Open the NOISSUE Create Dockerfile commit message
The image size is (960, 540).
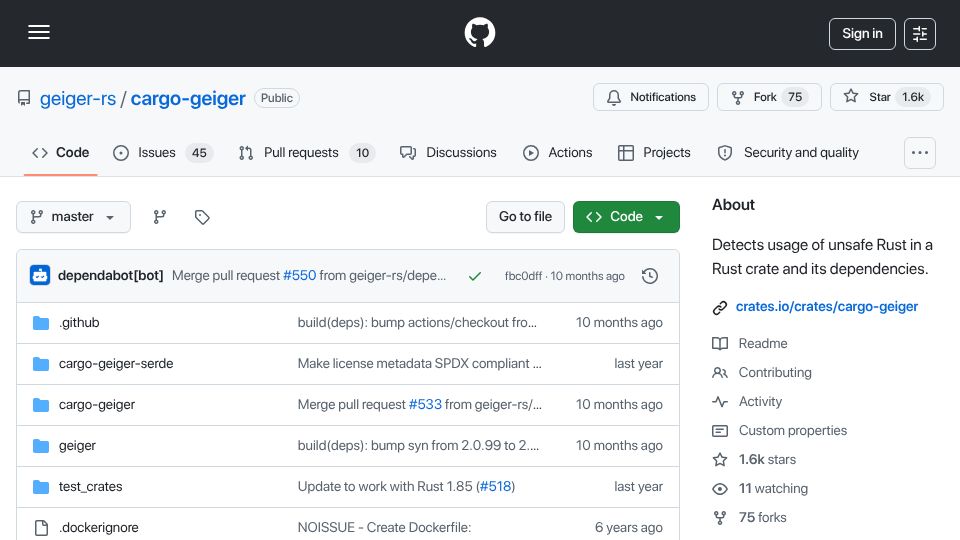384,528
